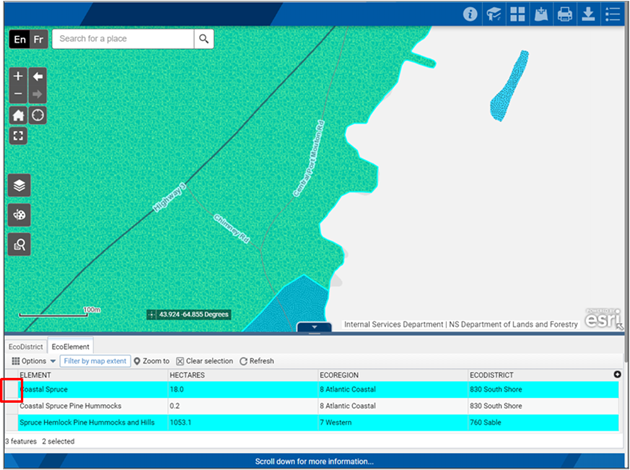
Task: Click the Zoom to button
Action: [x=151, y=361]
